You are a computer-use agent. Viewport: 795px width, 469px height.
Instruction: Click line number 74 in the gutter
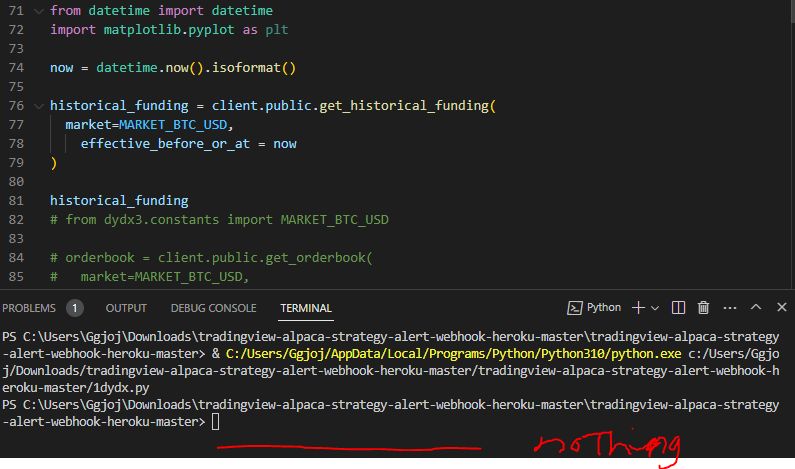(x=16, y=68)
